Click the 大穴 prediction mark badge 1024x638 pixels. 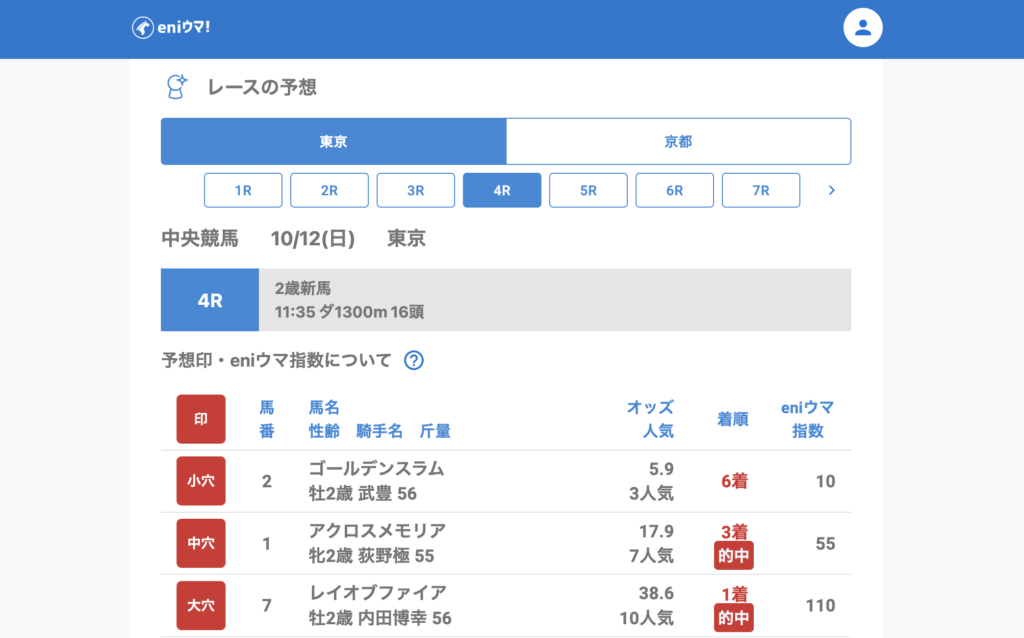coord(201,605)
